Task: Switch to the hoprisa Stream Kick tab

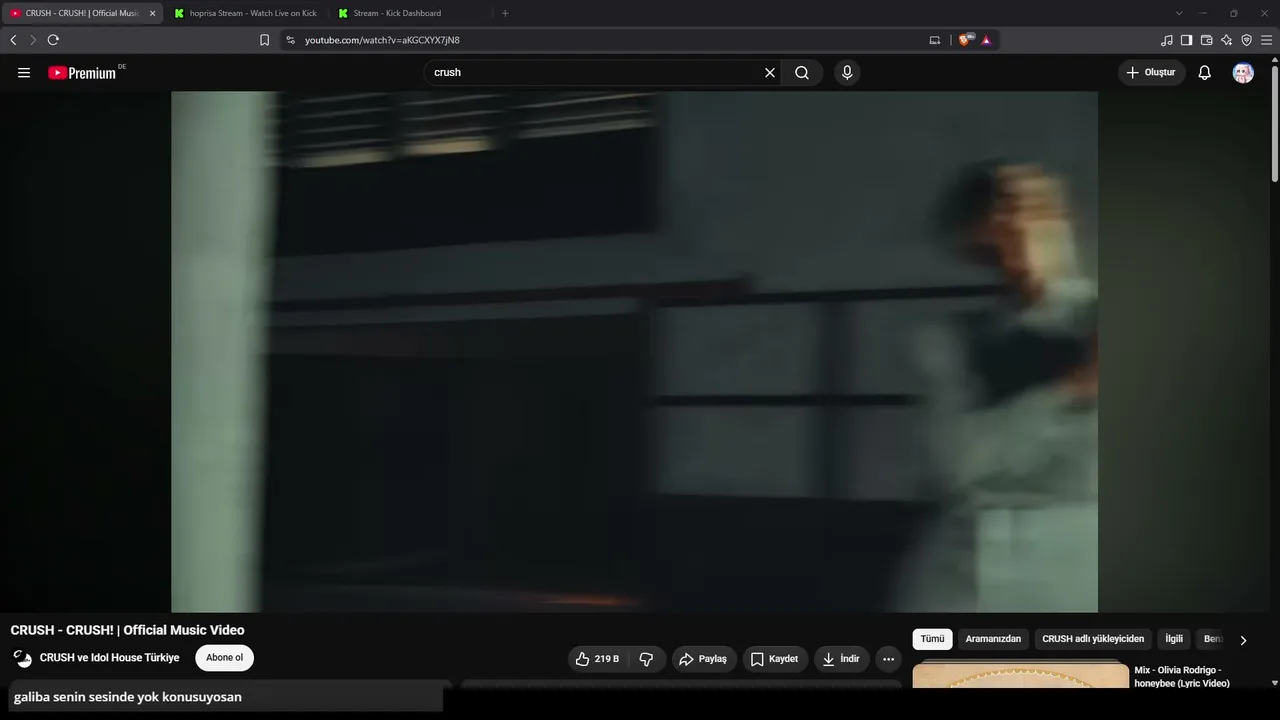Action: 245,13
